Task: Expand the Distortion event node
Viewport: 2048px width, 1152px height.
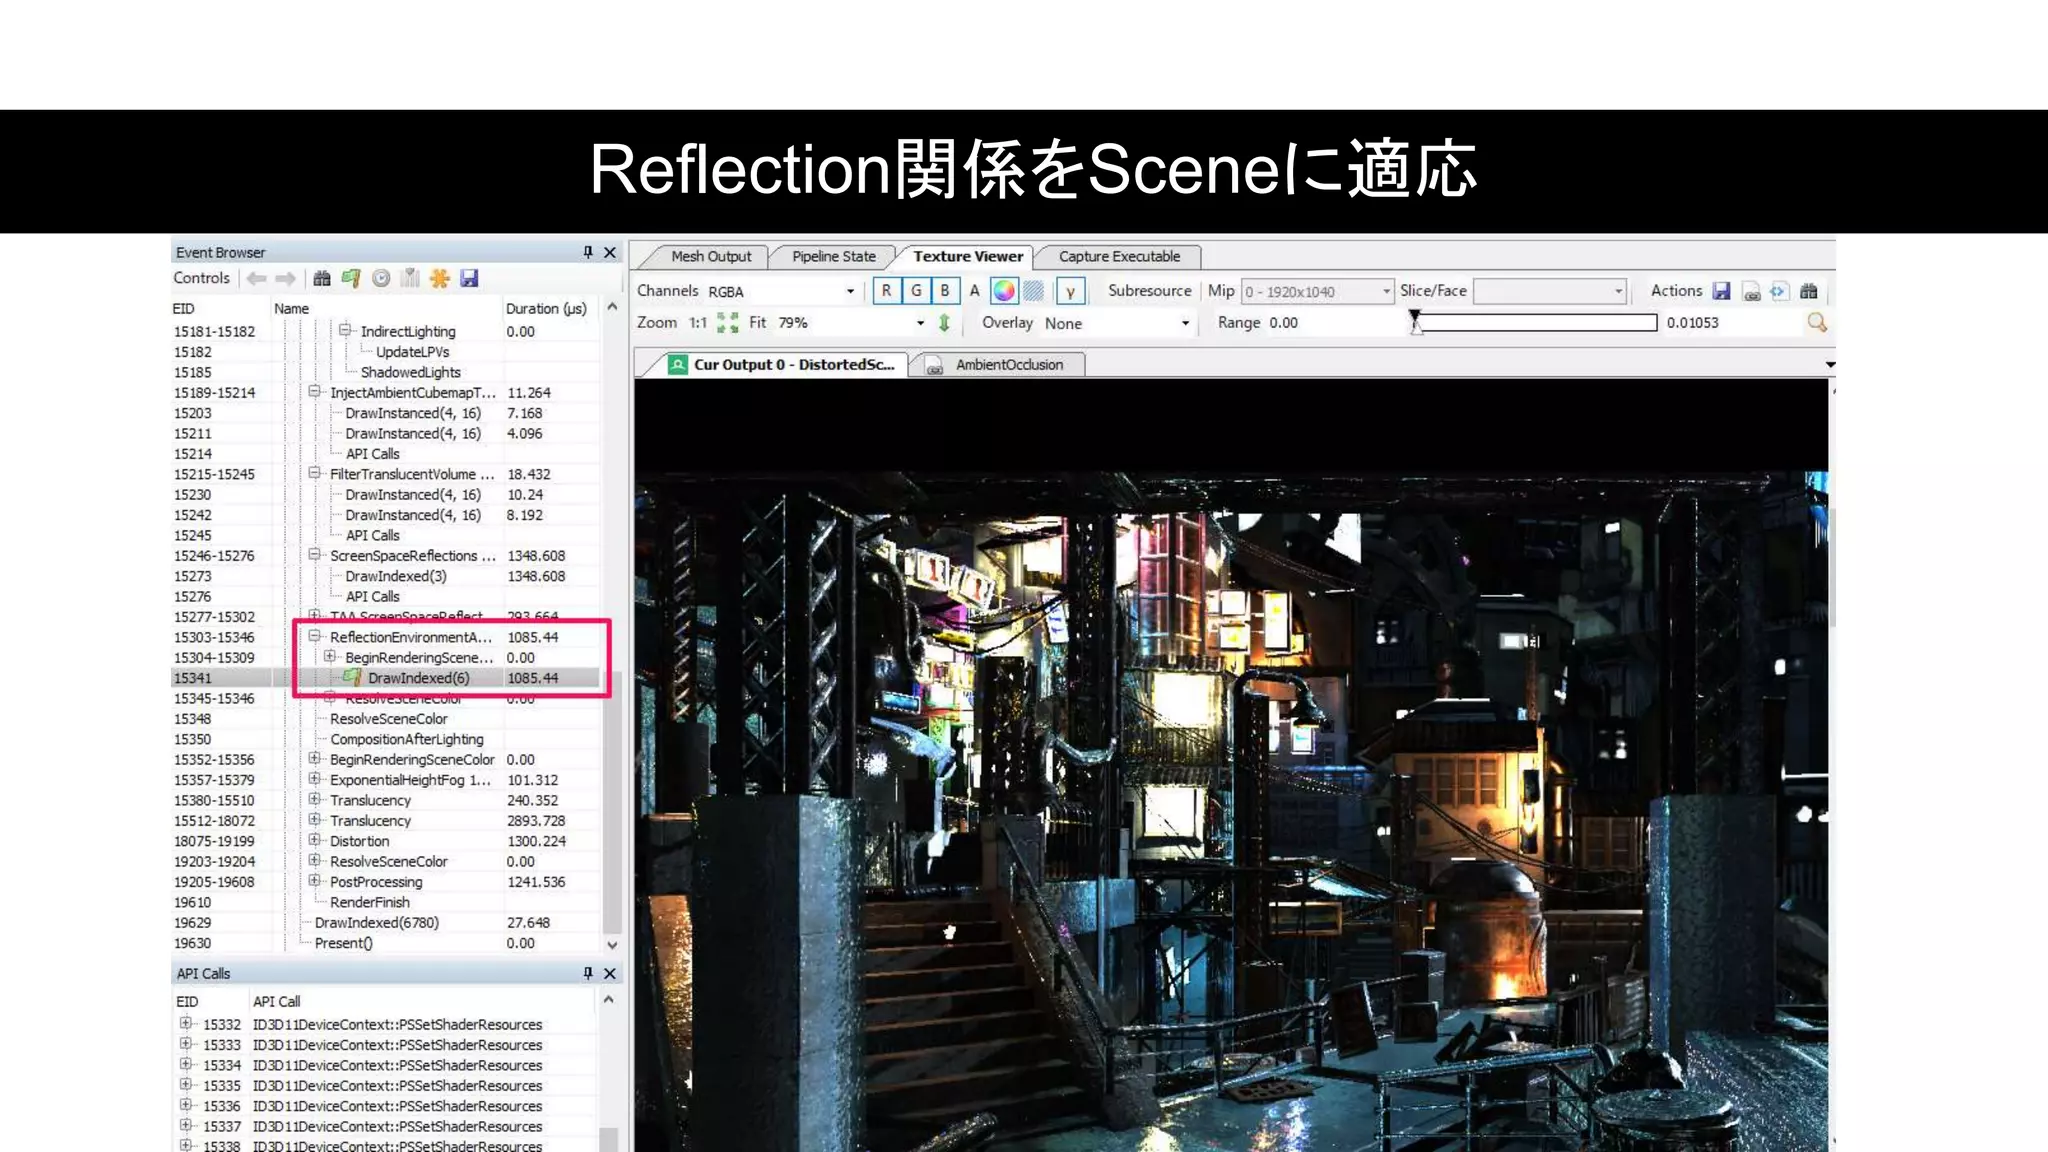Action: (x=314, y=840)
